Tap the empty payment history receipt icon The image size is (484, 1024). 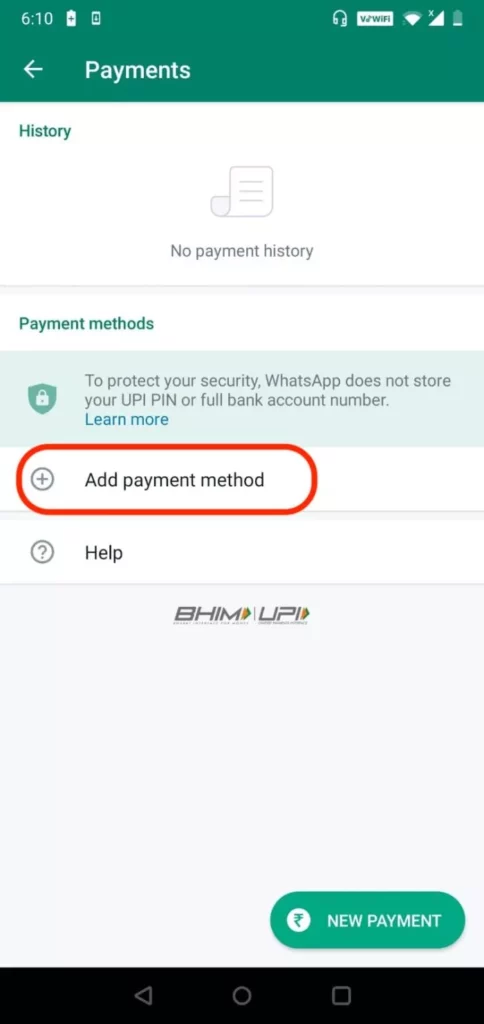tap(242, 191)
